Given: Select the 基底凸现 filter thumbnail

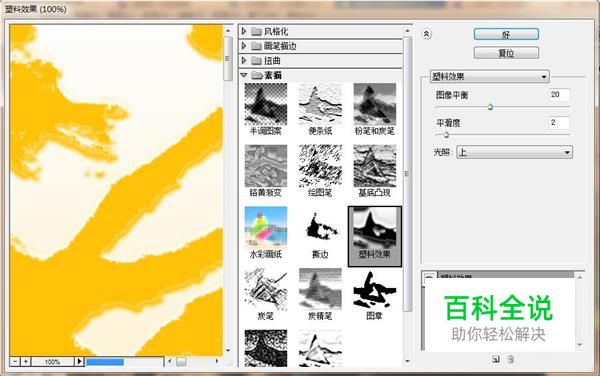Looking at the screenshot, I should coord(375,166).
